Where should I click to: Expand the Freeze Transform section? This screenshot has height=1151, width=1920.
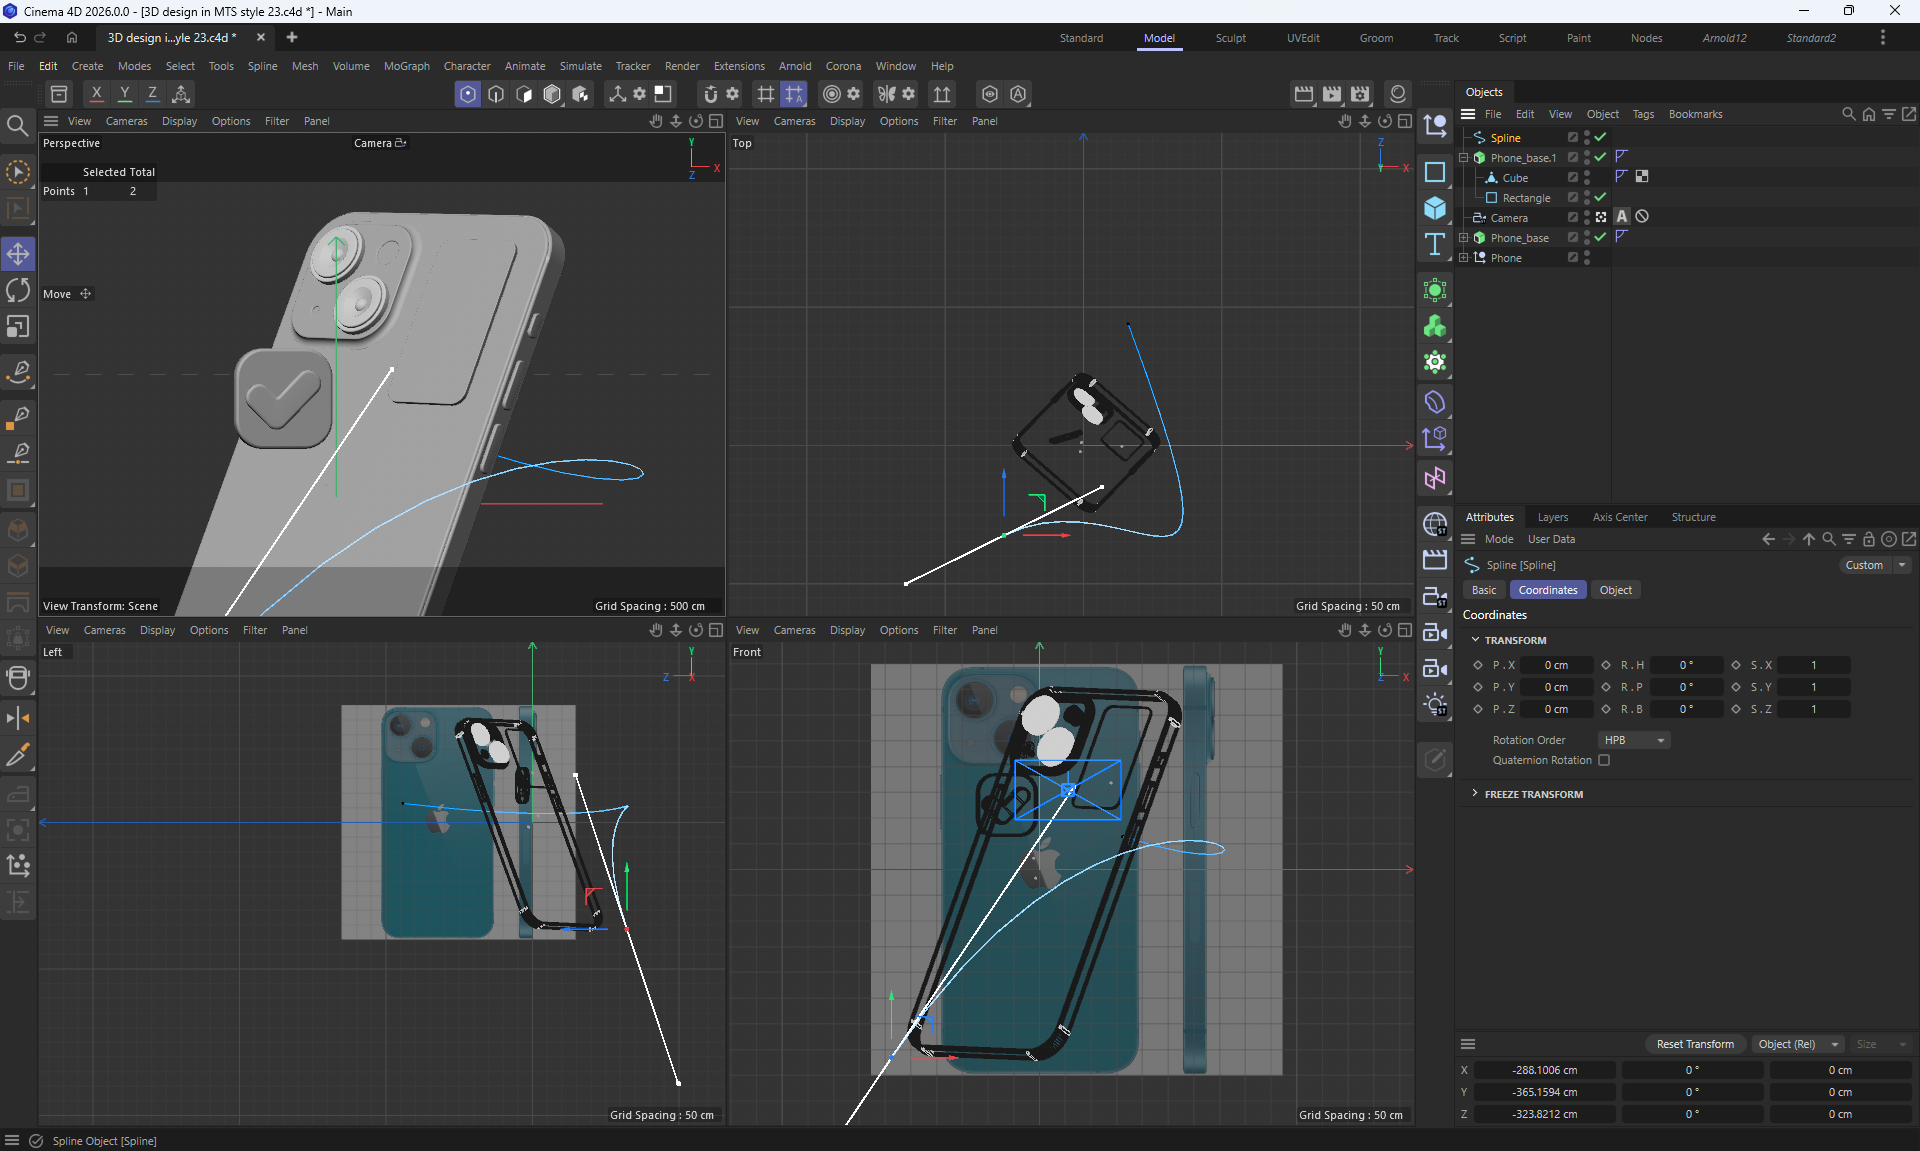click(1475, 794)
